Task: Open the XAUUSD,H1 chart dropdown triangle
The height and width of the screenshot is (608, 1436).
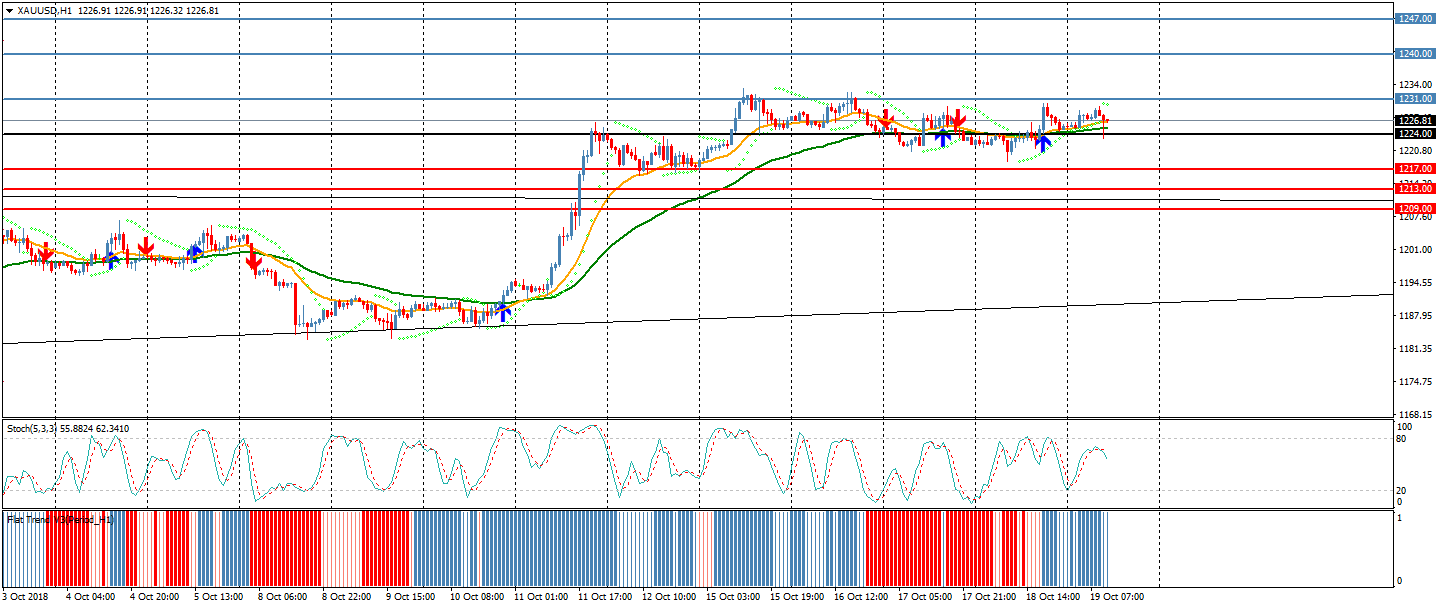Action: tap(10, 10)
